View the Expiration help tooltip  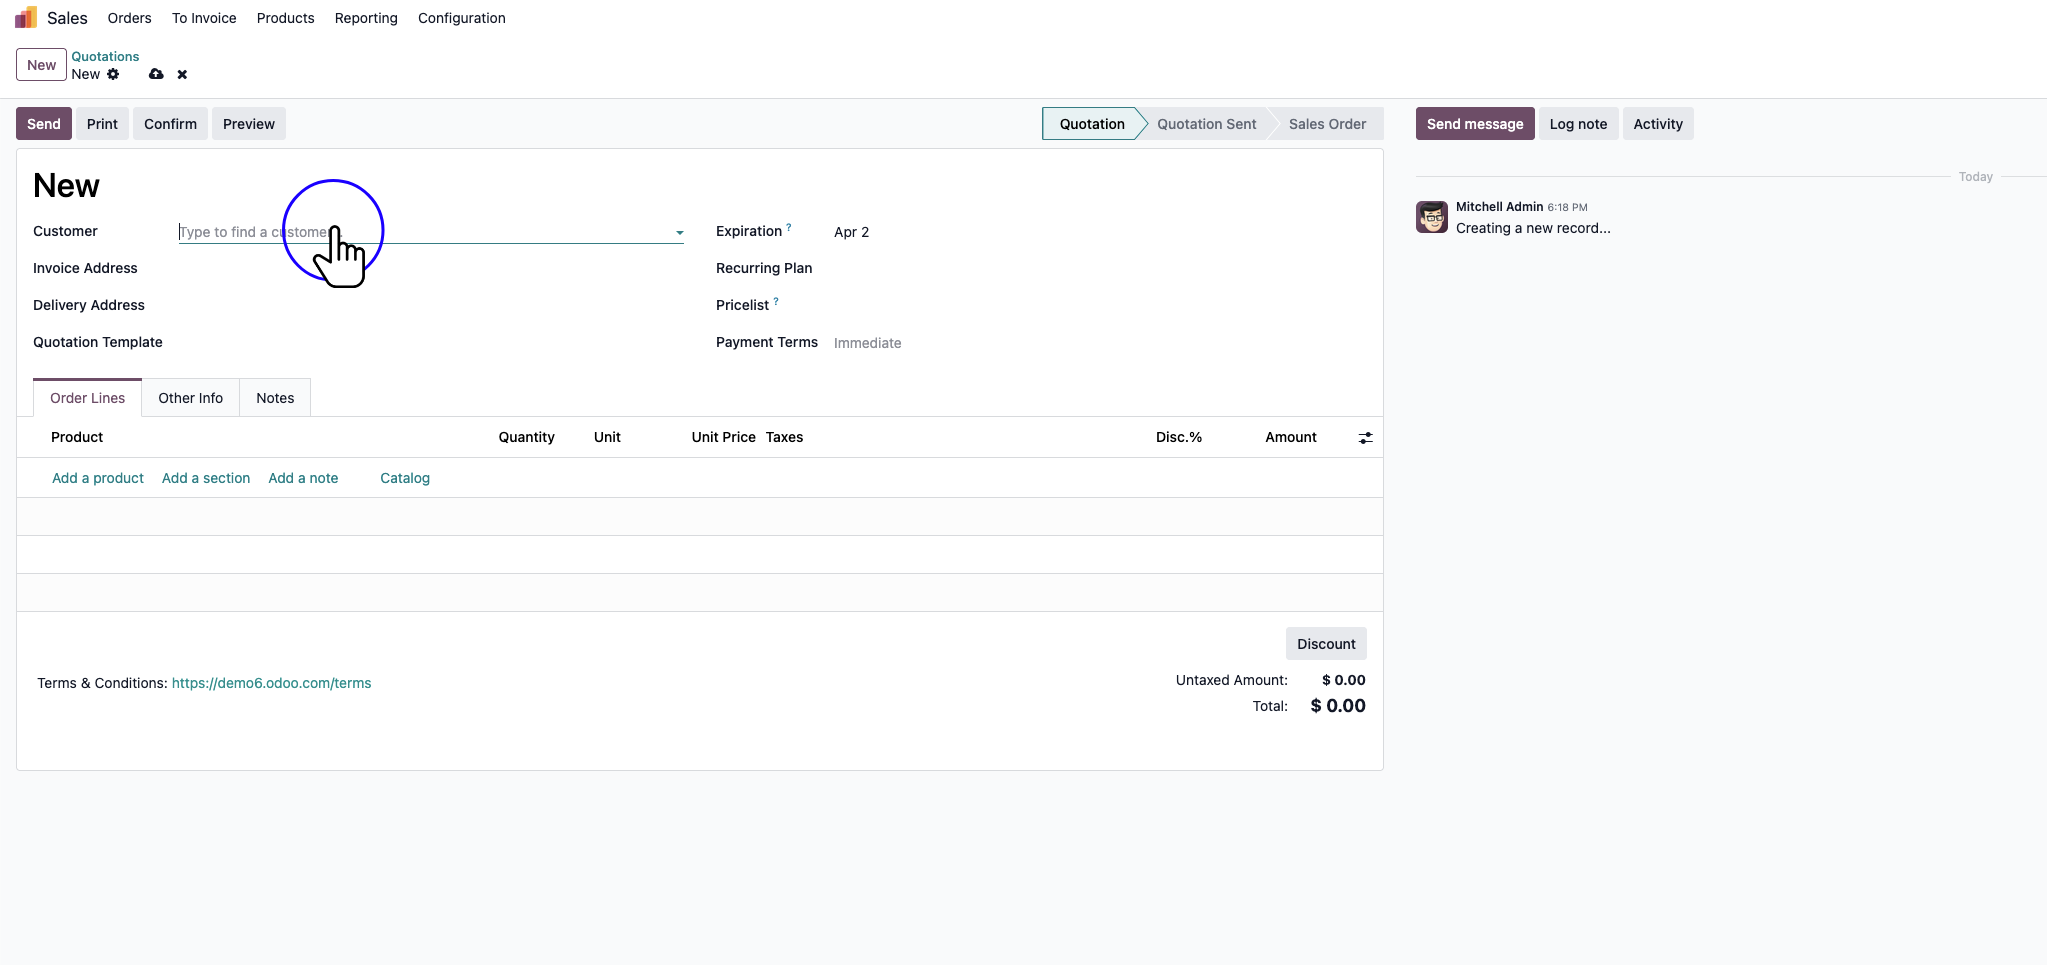[787, 224]
